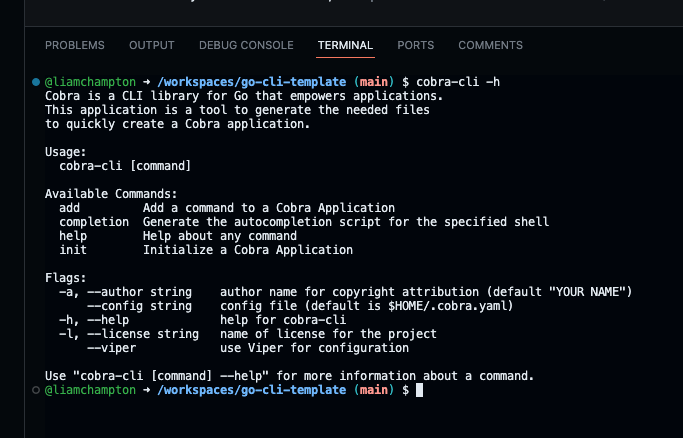Click the "help" command name in commands list
This screenshot has width=683, height=438.
tap(73, 236)
